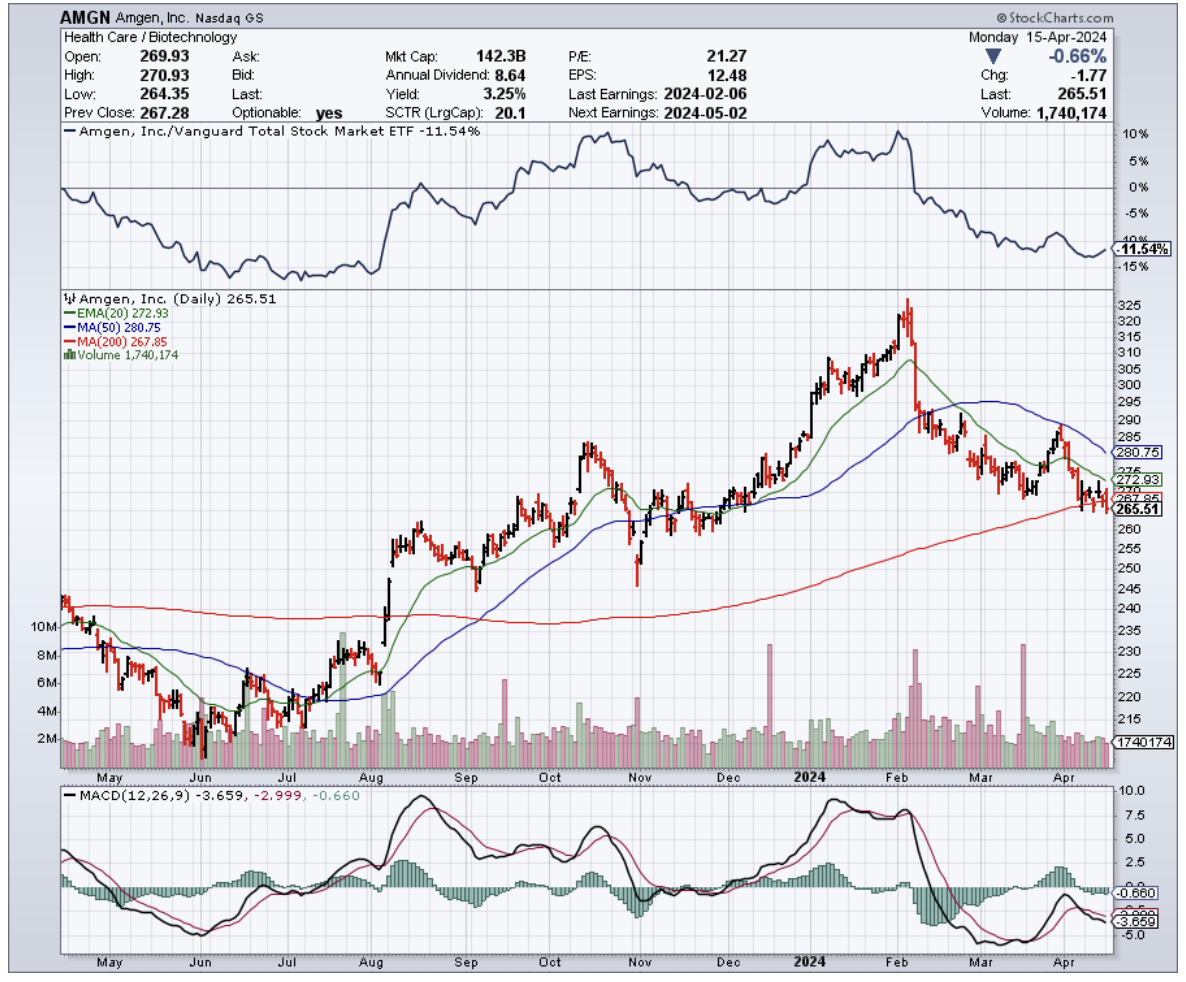Click the MACD(12,26,9) legend line marker
Image resolution: width=1186 pixels, height=982 pixels.
(69, 796)
